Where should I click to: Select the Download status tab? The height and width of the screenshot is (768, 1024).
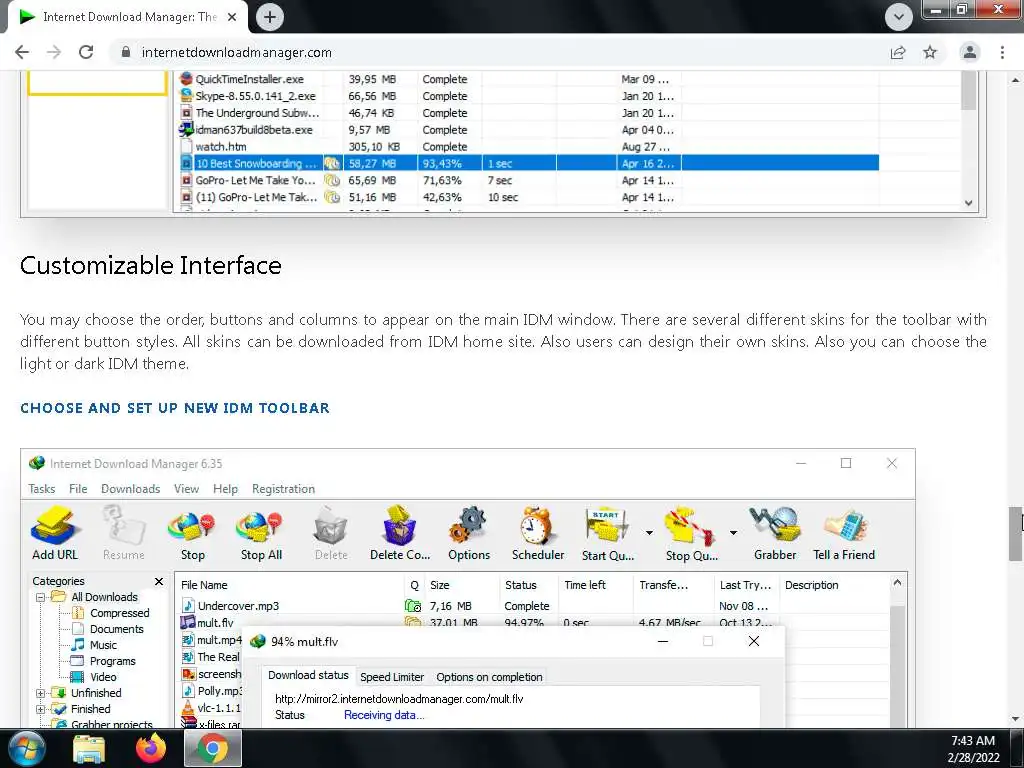(x=308, y=675)
